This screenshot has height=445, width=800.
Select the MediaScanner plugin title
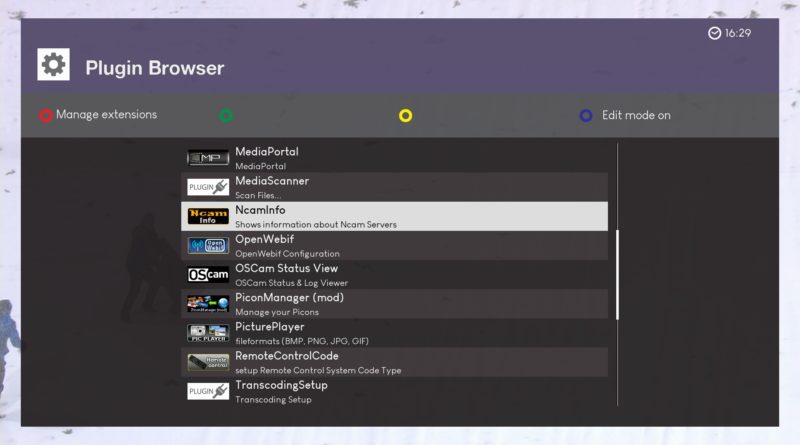click(x=272, y=181)
